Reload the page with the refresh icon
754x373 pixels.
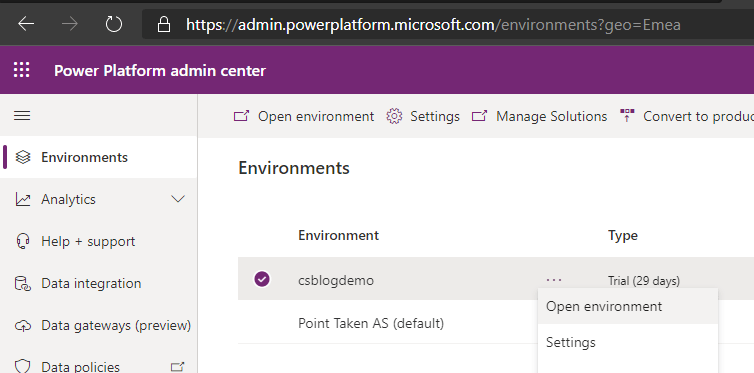[x=113, y=24]
